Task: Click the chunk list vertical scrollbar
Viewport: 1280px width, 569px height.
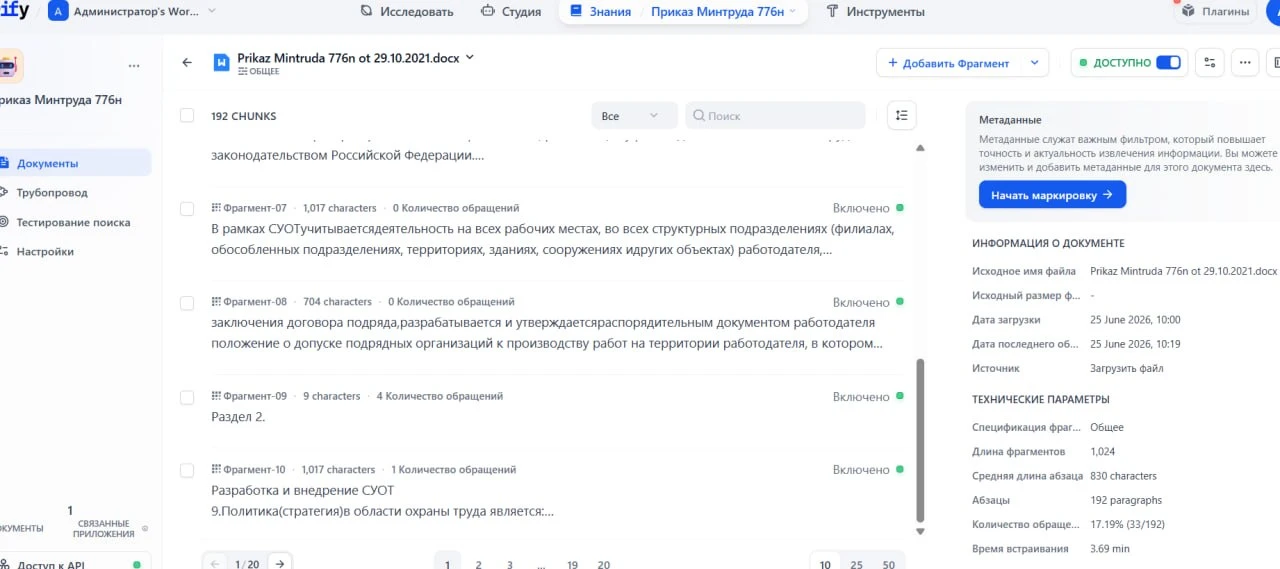Action: coord(920,440)
